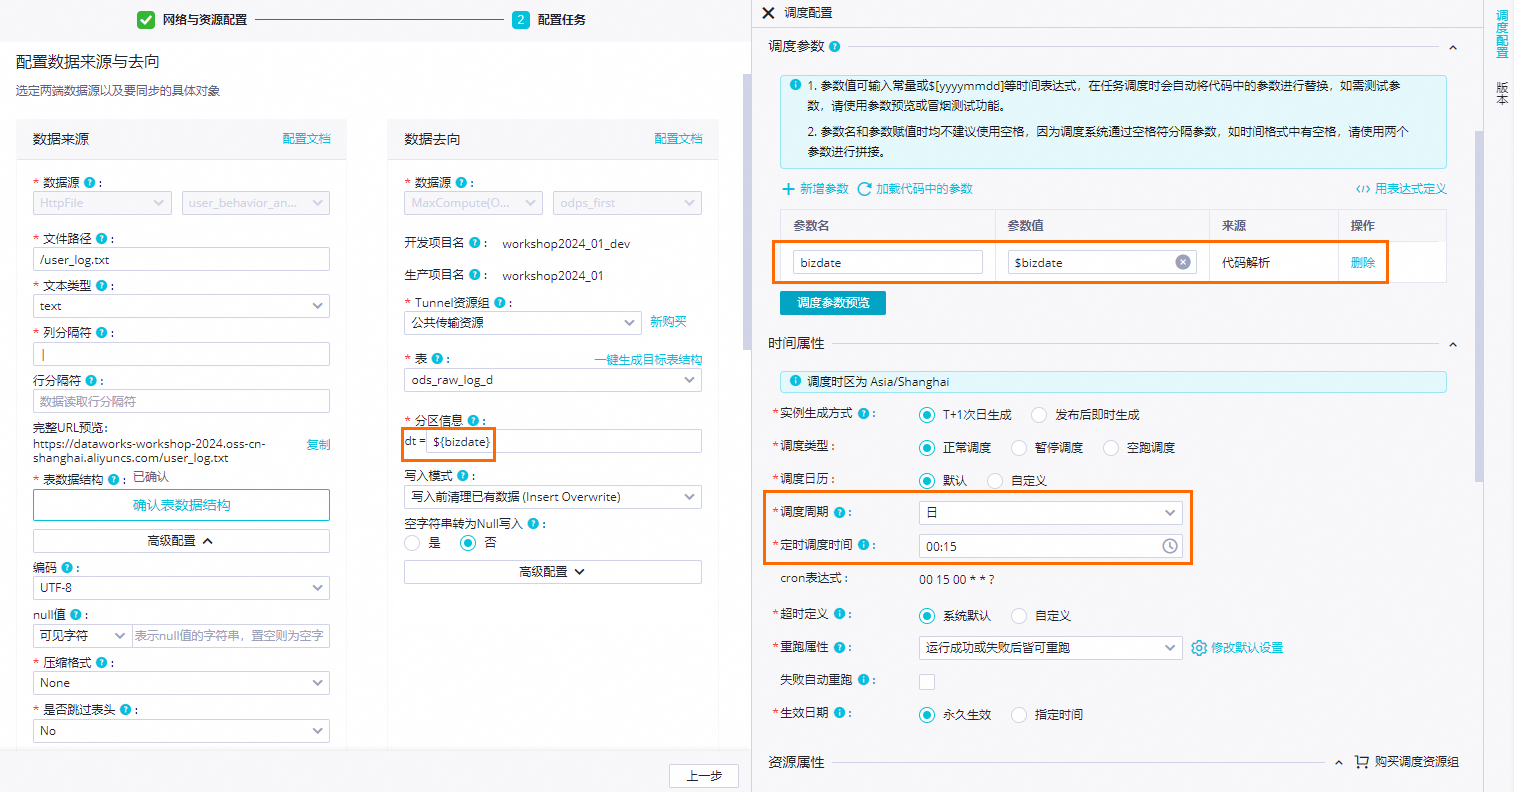
Task: Click help icon next to 超时定义
Action: [840, 614]
